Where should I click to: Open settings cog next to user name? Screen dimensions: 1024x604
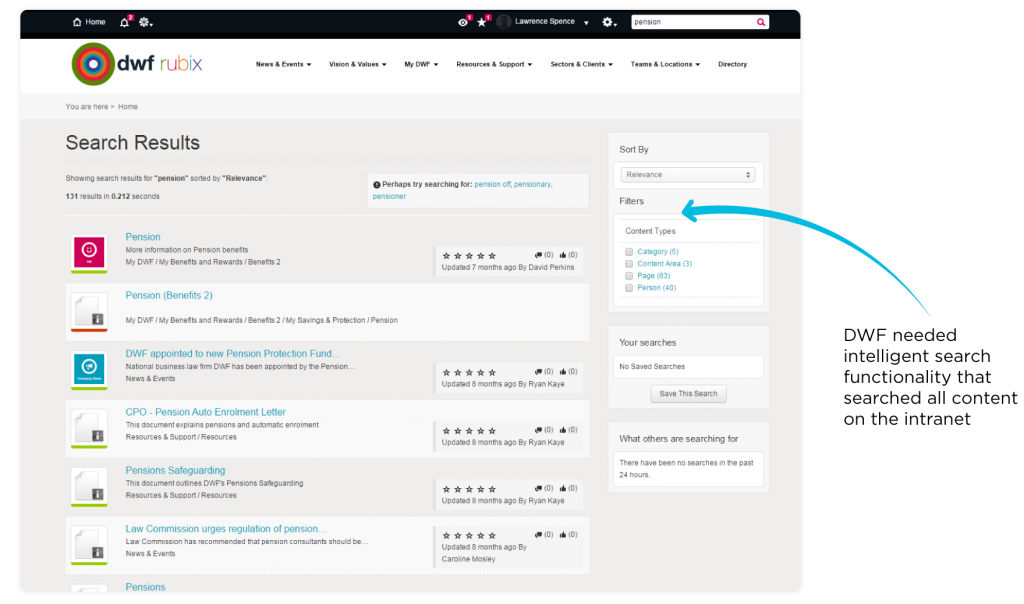click(x=608, y=22)
